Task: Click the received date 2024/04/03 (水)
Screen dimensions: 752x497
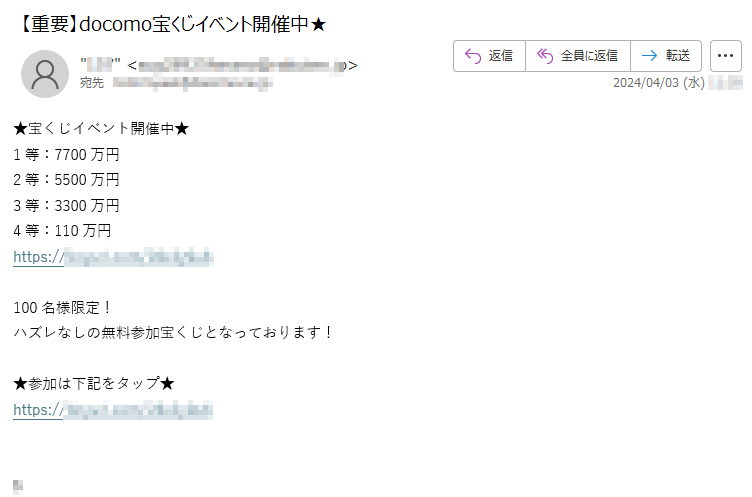Action: tap(658, 83)
